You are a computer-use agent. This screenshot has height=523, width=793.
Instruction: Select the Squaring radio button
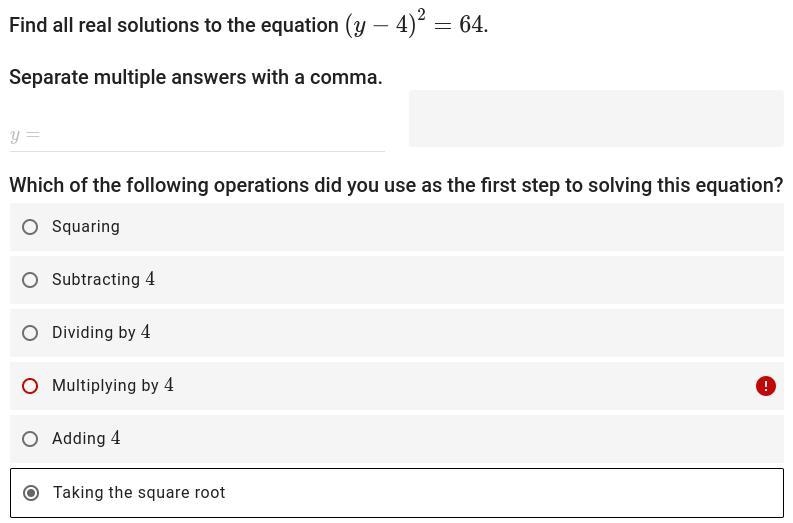(30, 227)
